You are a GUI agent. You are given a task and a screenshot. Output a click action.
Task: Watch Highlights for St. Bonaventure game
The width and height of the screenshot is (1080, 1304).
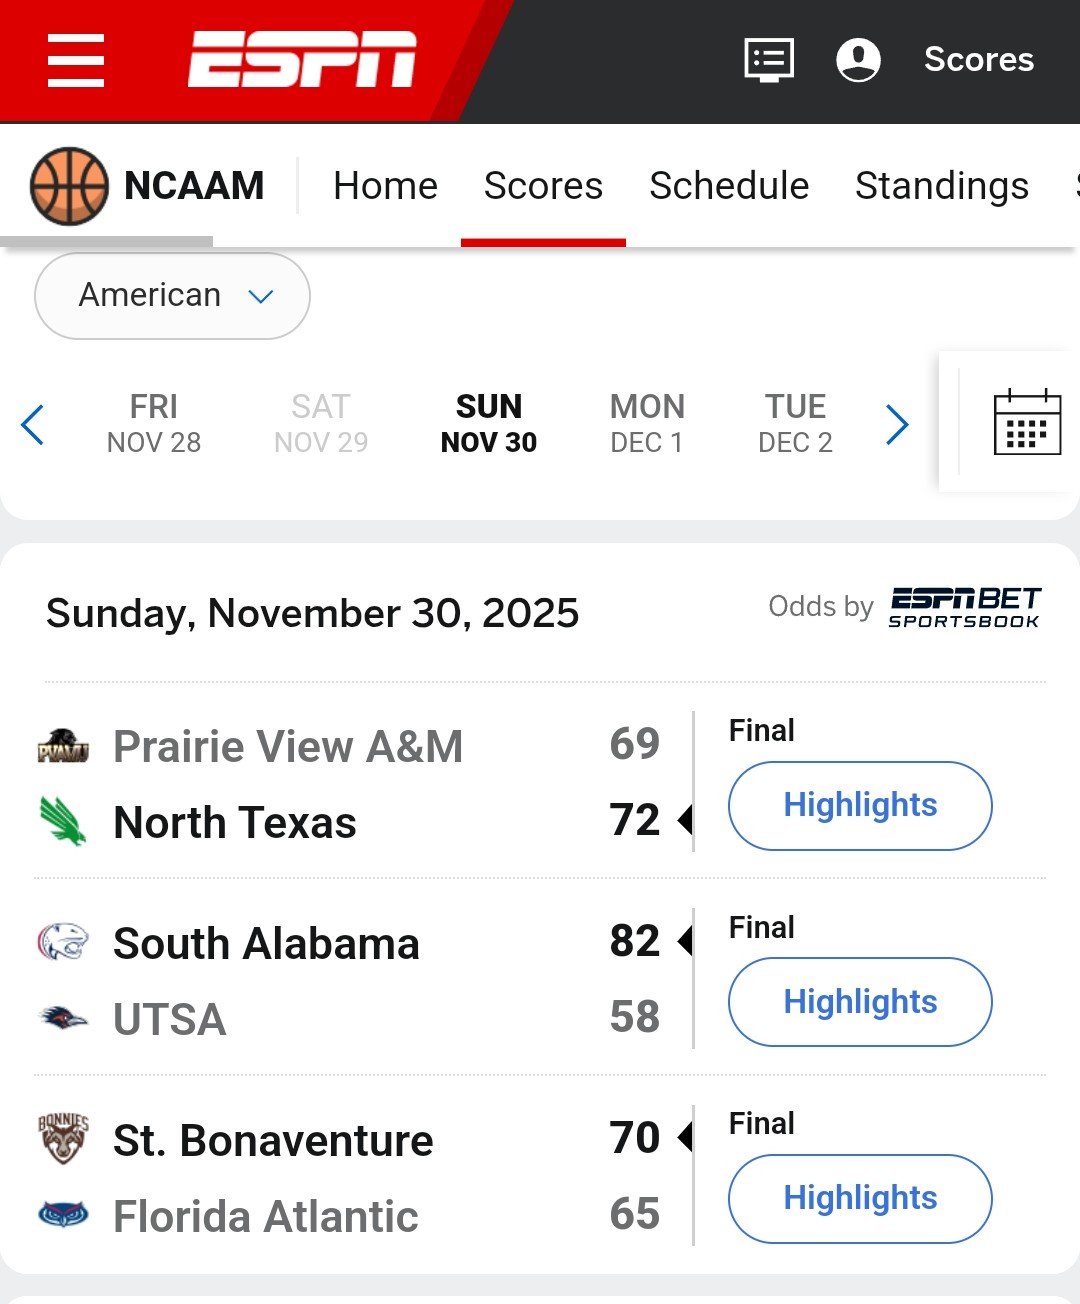pos(860,1198)
